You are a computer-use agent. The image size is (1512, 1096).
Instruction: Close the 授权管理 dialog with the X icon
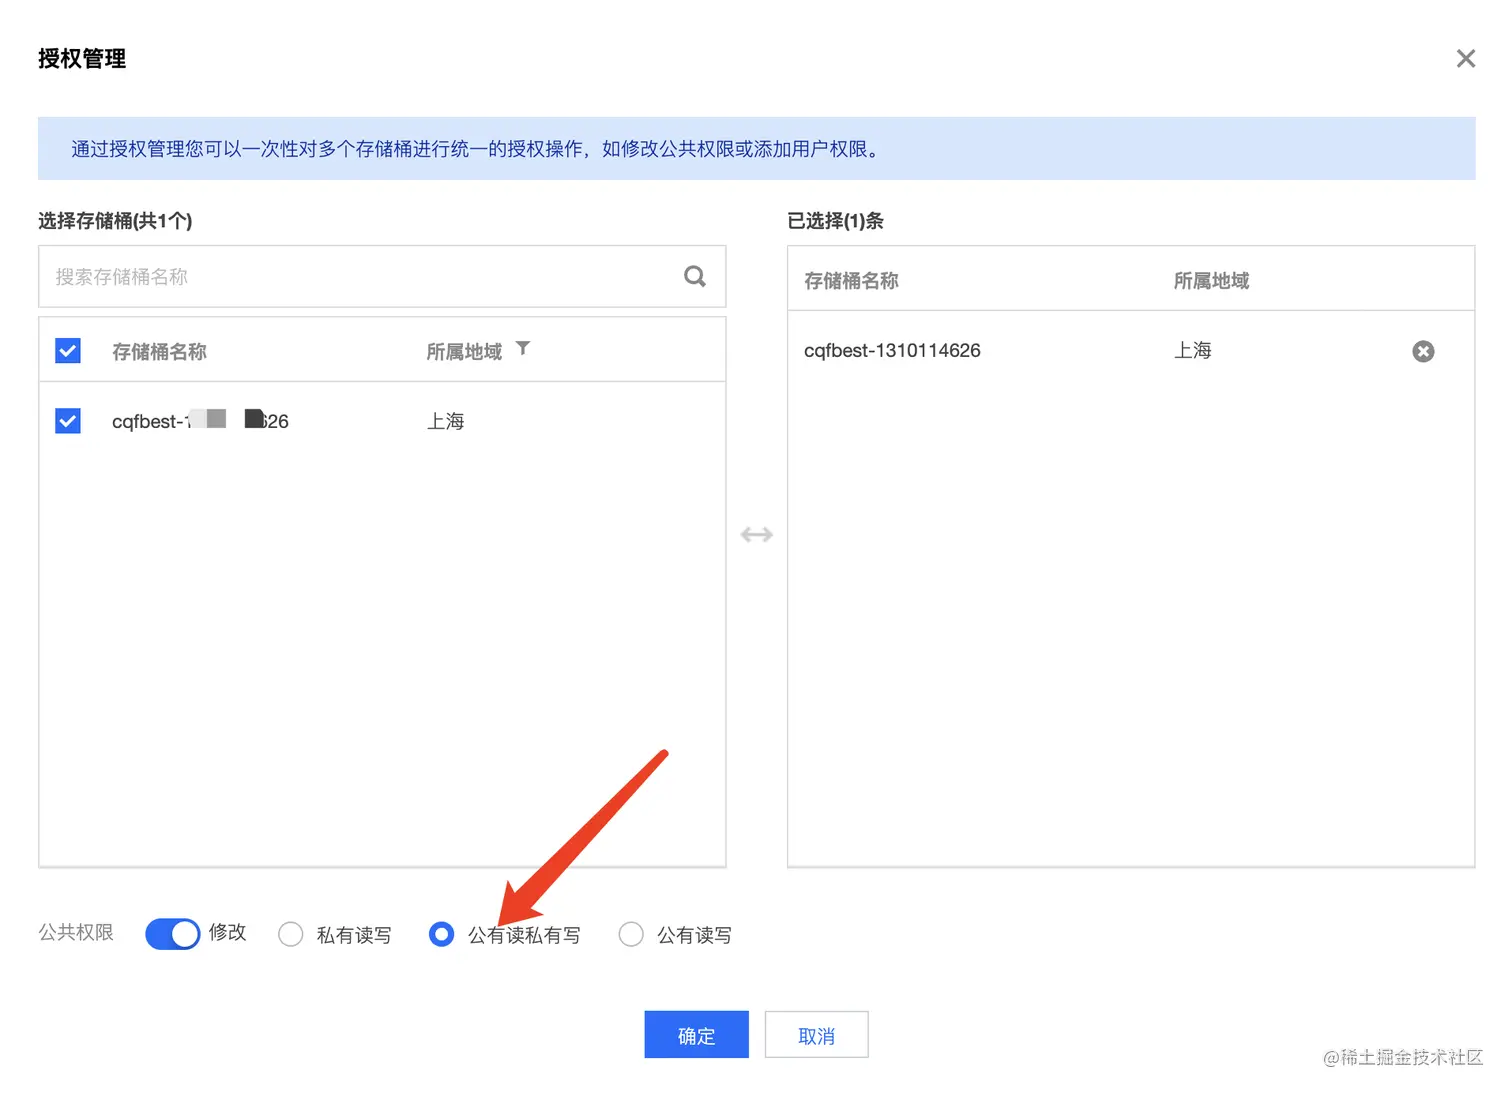(1465, 59)
